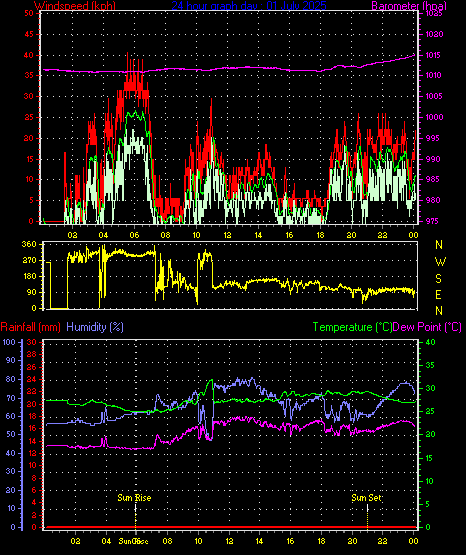Viewport: 466px width, 555px height.
Task: Click "22" on the red rainfall axis
Action: click(x=32, y=391)
